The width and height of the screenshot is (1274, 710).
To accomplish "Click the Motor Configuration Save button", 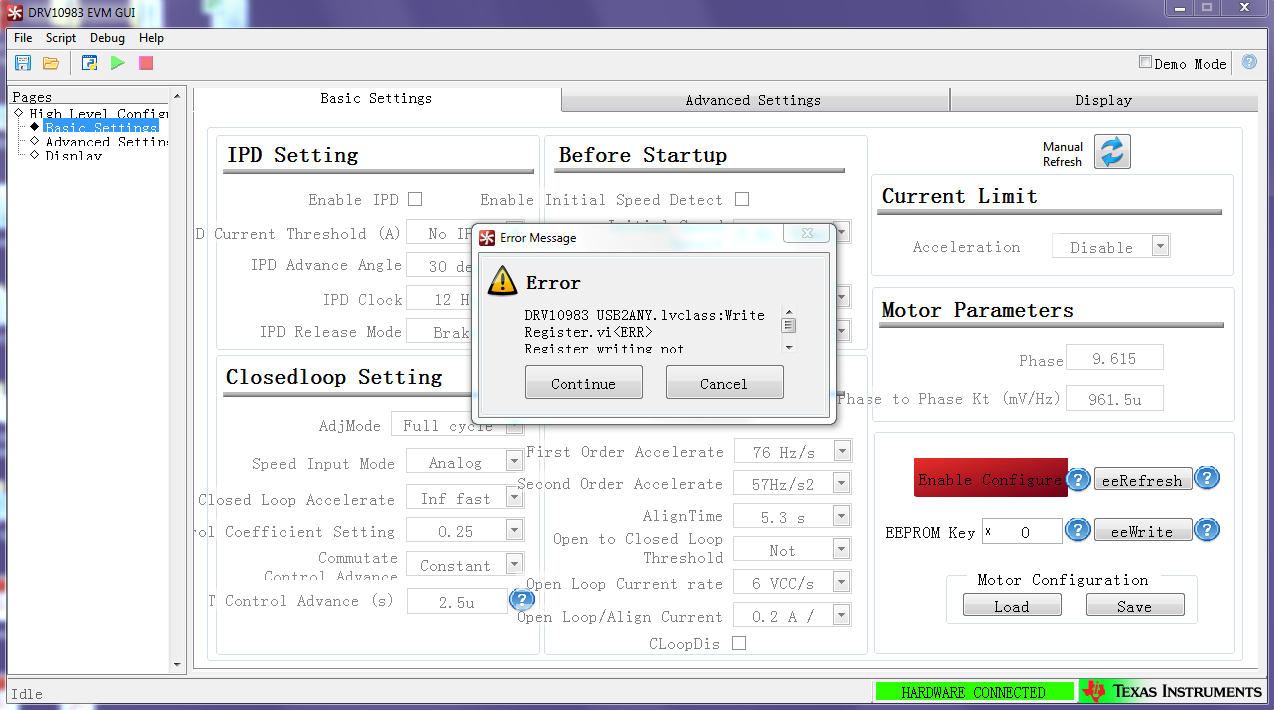I will [x=1135, y=606].
